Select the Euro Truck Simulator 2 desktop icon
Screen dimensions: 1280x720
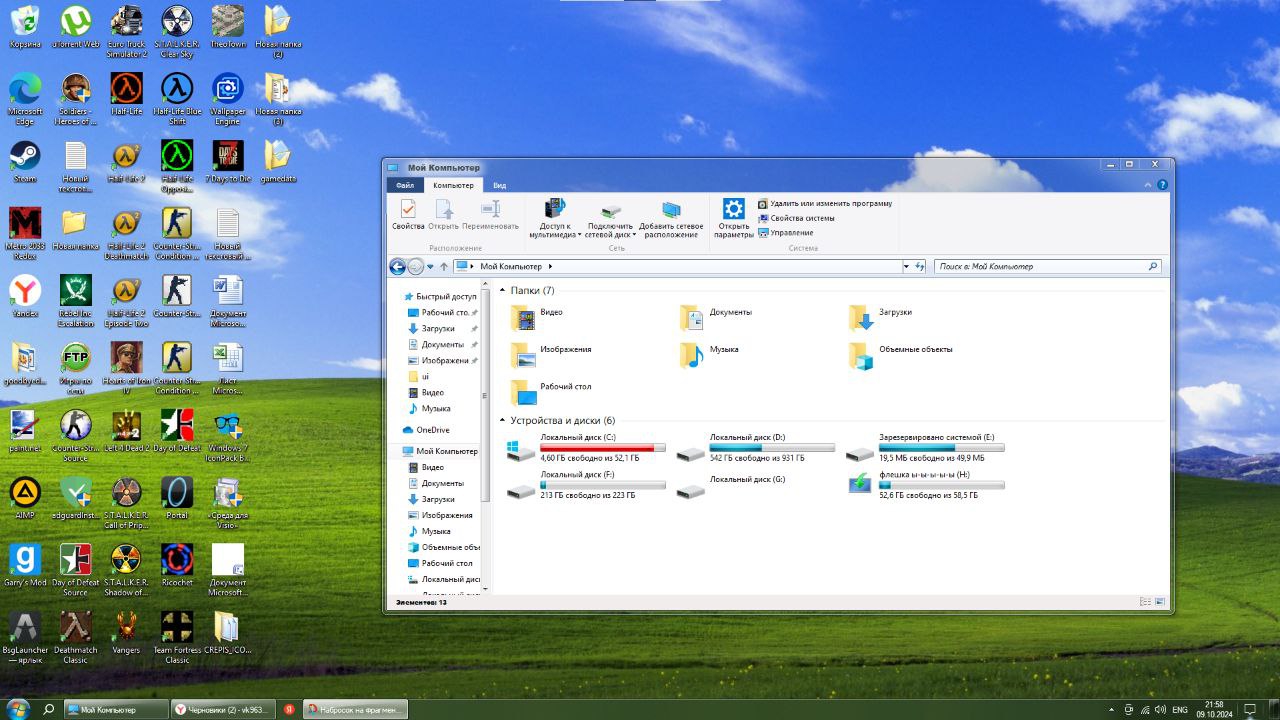(126, 32)
